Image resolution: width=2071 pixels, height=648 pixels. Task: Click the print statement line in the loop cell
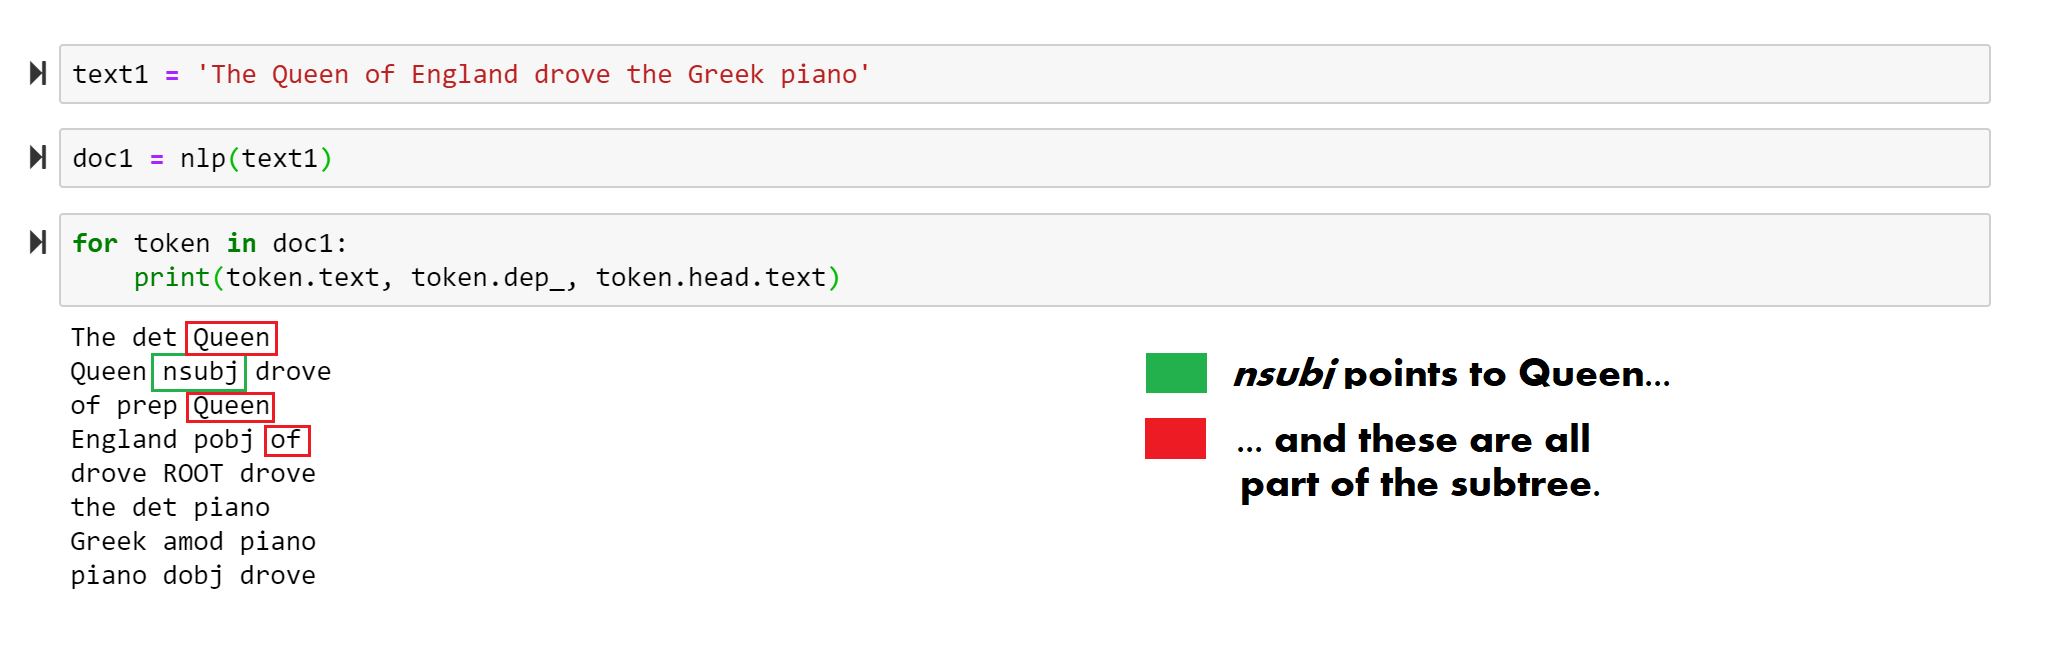(x=487, y=278)
